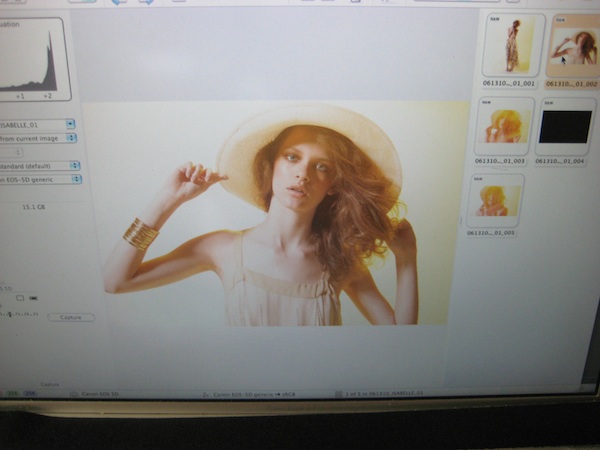The height and width of the screenshot is (450, 600).
Task: Click the 'Capture' label above the status bar
Action: tap(50, 384)
